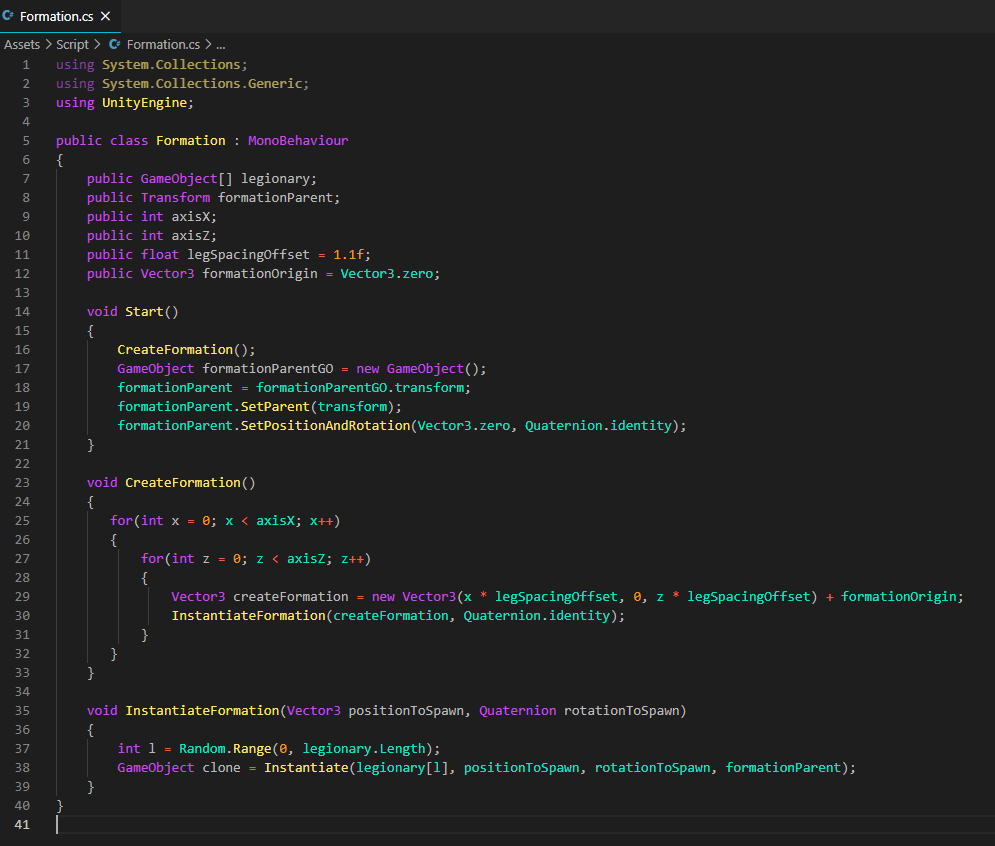
Task: Click the inner 'for' keyword on line 27
Action: (x=152, y=558)
